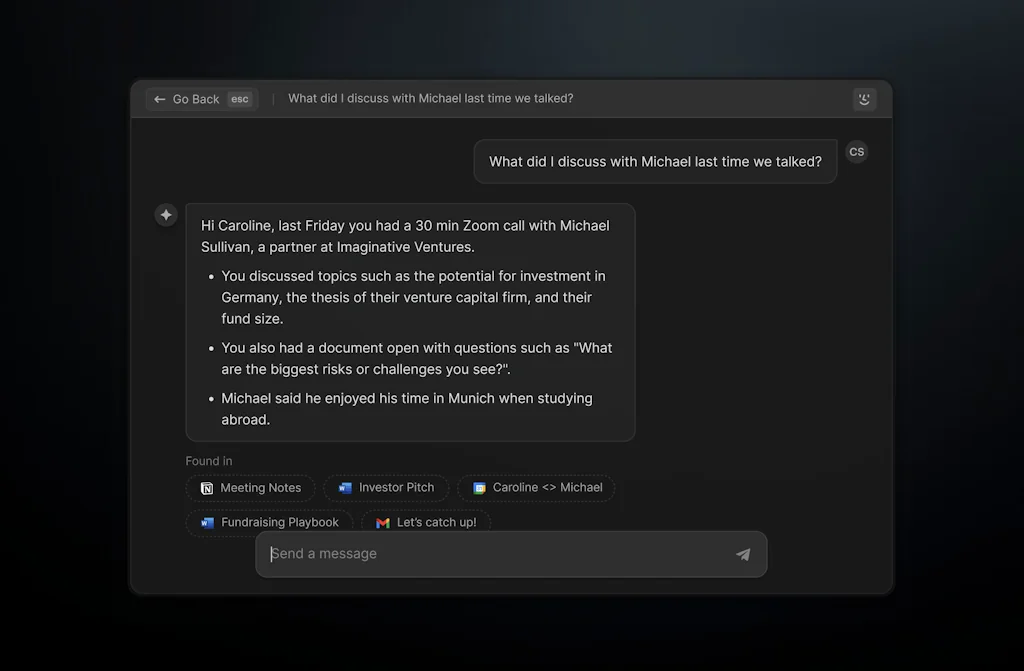
Task: Open the Let's catch up! email
Action: pyautogui.click(x=427, y=522)
